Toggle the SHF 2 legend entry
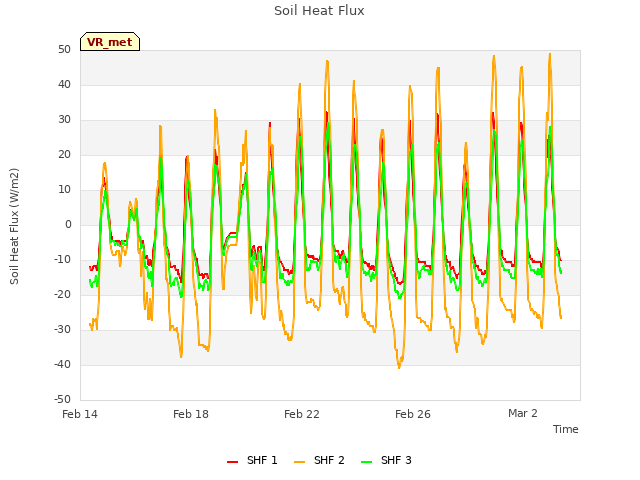 point(319,460)
